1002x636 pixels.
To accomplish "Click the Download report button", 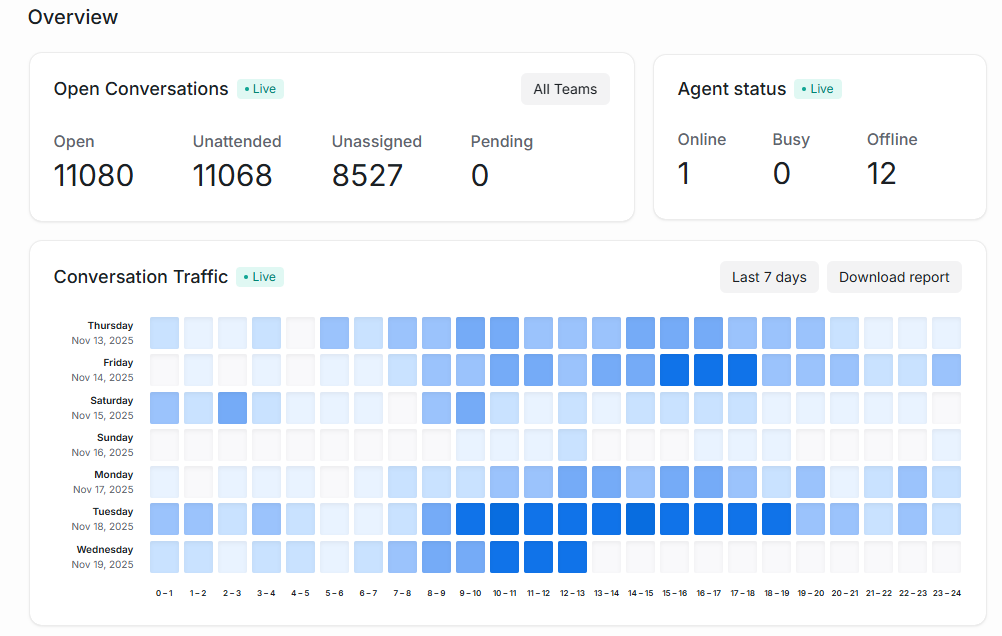I will (894, 277).
